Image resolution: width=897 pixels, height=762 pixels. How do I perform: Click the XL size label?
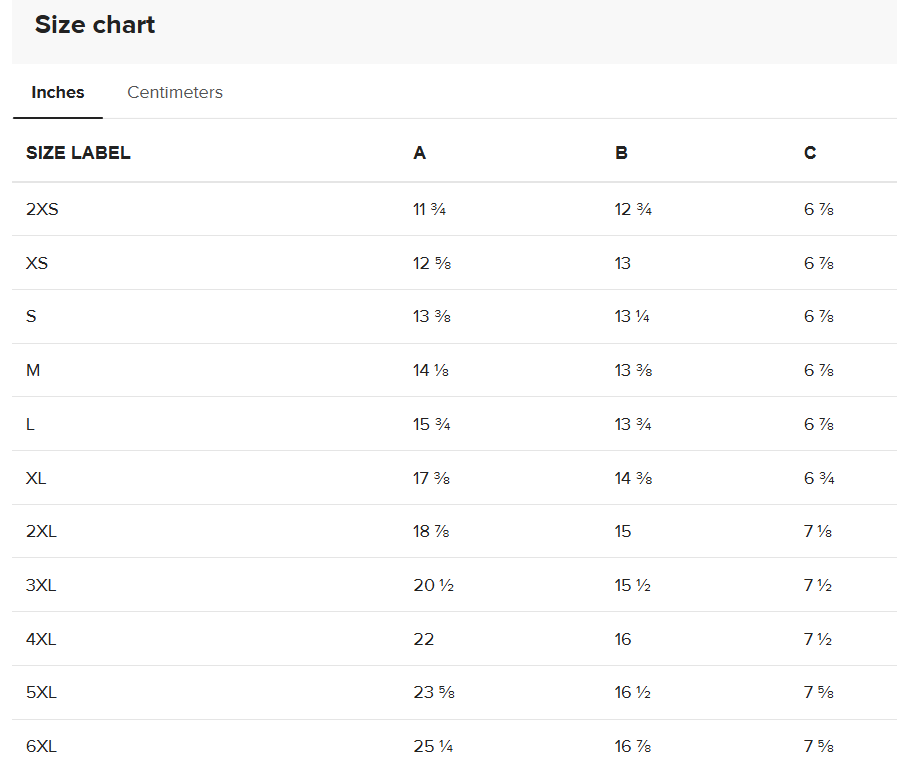pyautogui.click(x=36, y=478)
